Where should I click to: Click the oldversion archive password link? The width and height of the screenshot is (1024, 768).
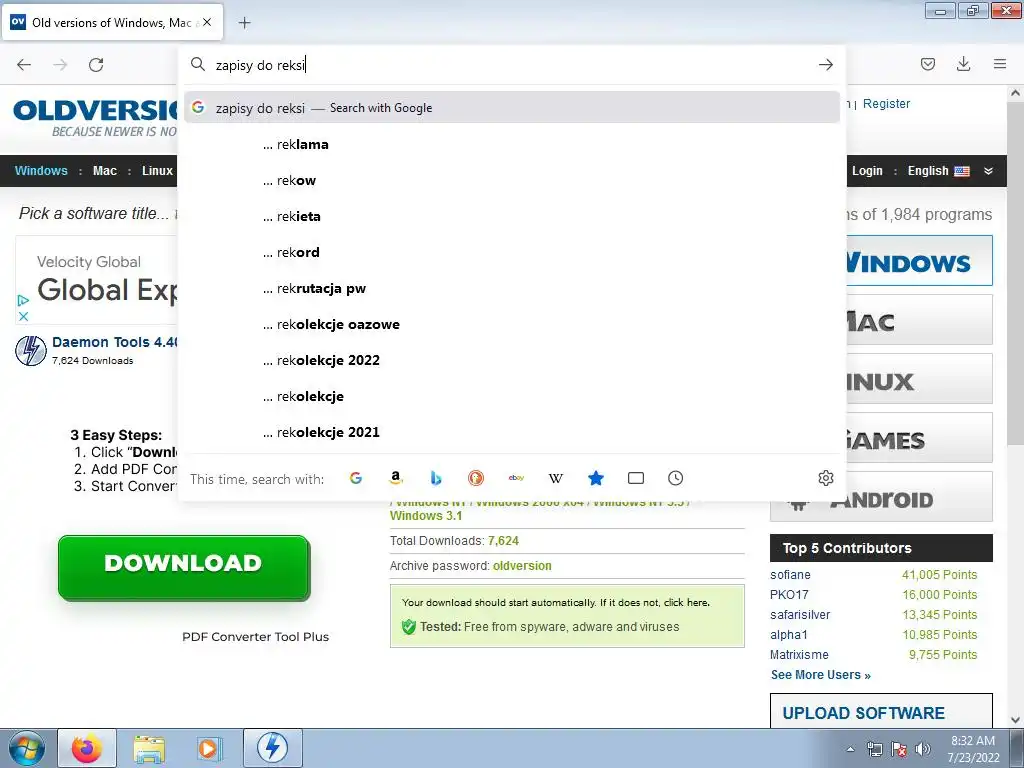[x=522, y=566]
